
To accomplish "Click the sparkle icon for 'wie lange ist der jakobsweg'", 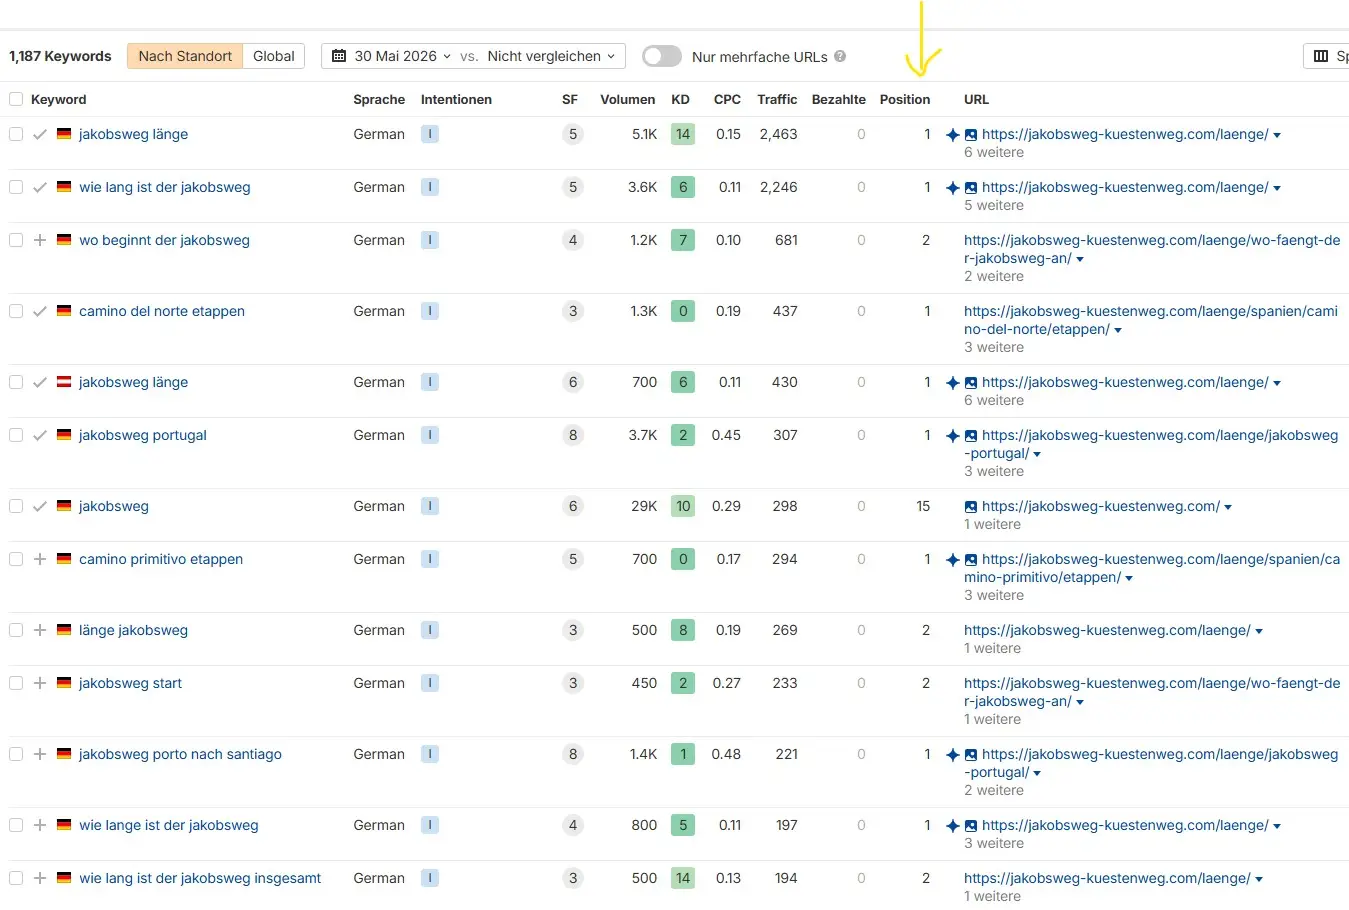I will click(953, 826).
